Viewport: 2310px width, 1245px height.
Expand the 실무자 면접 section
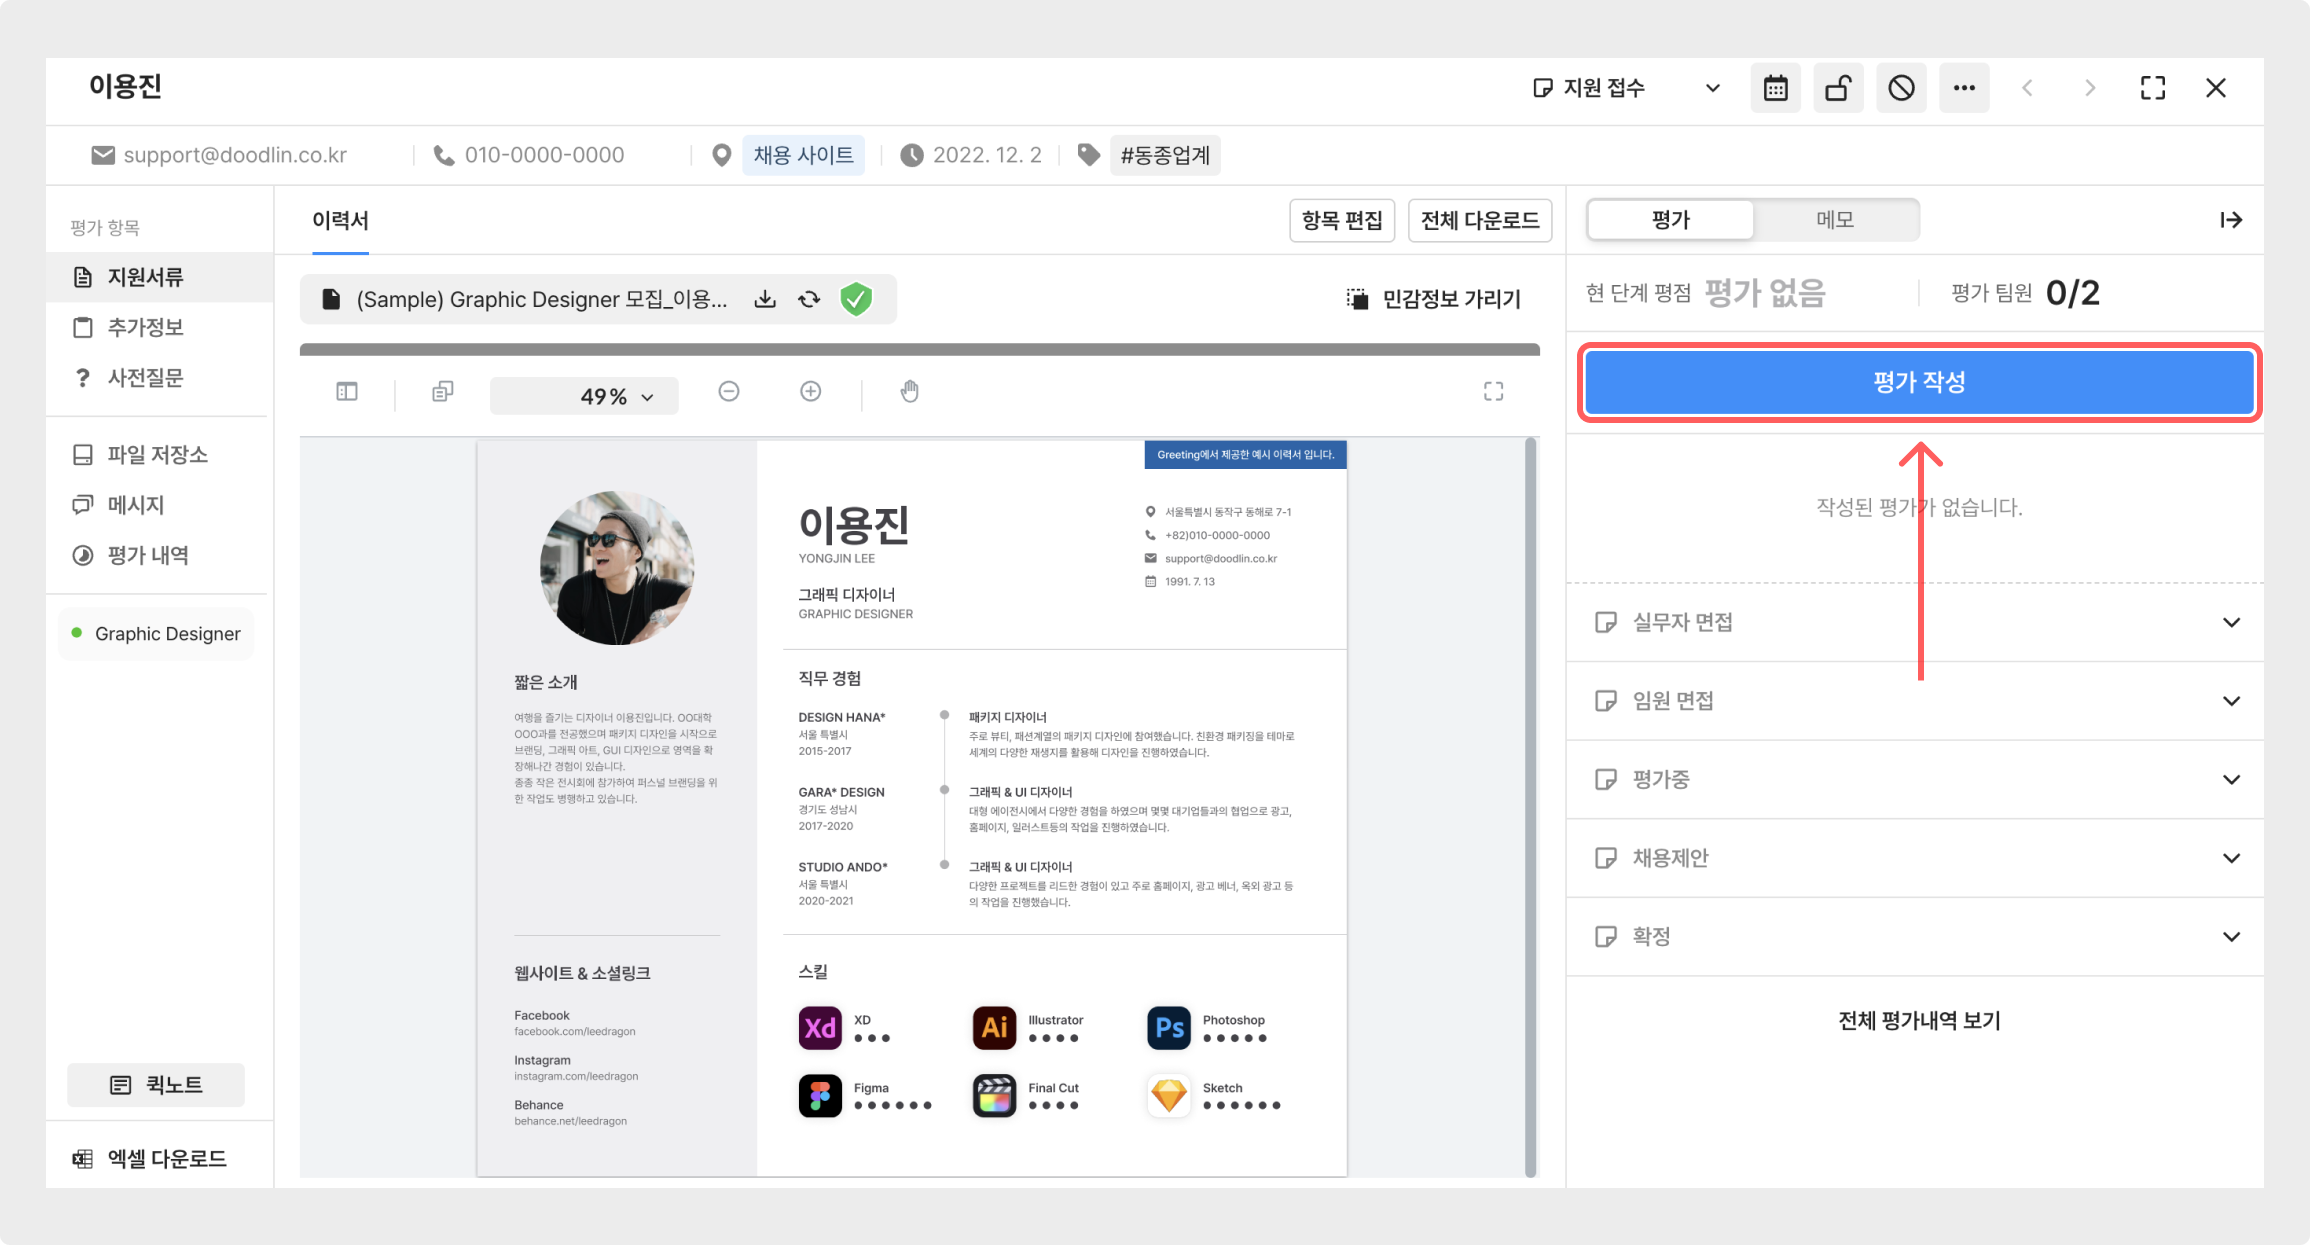click(x=1915, y=622)
